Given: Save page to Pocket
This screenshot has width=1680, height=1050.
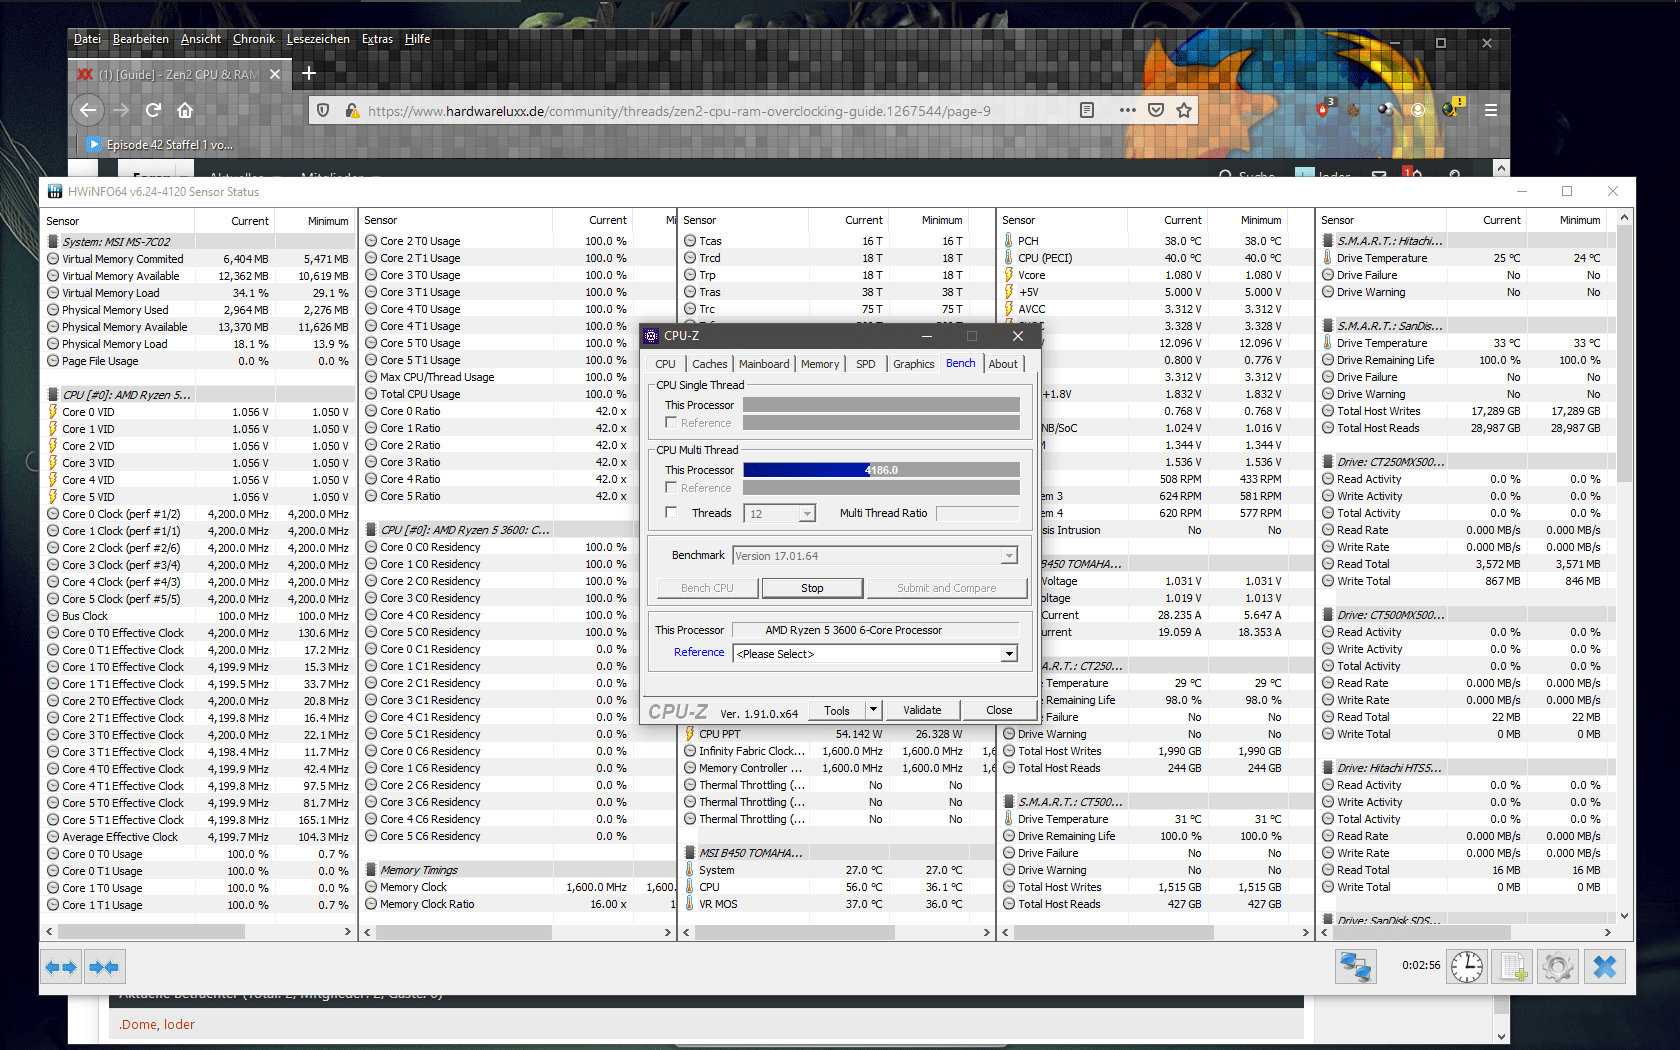Looking at the screenshot, I should tap(1156, 110).
